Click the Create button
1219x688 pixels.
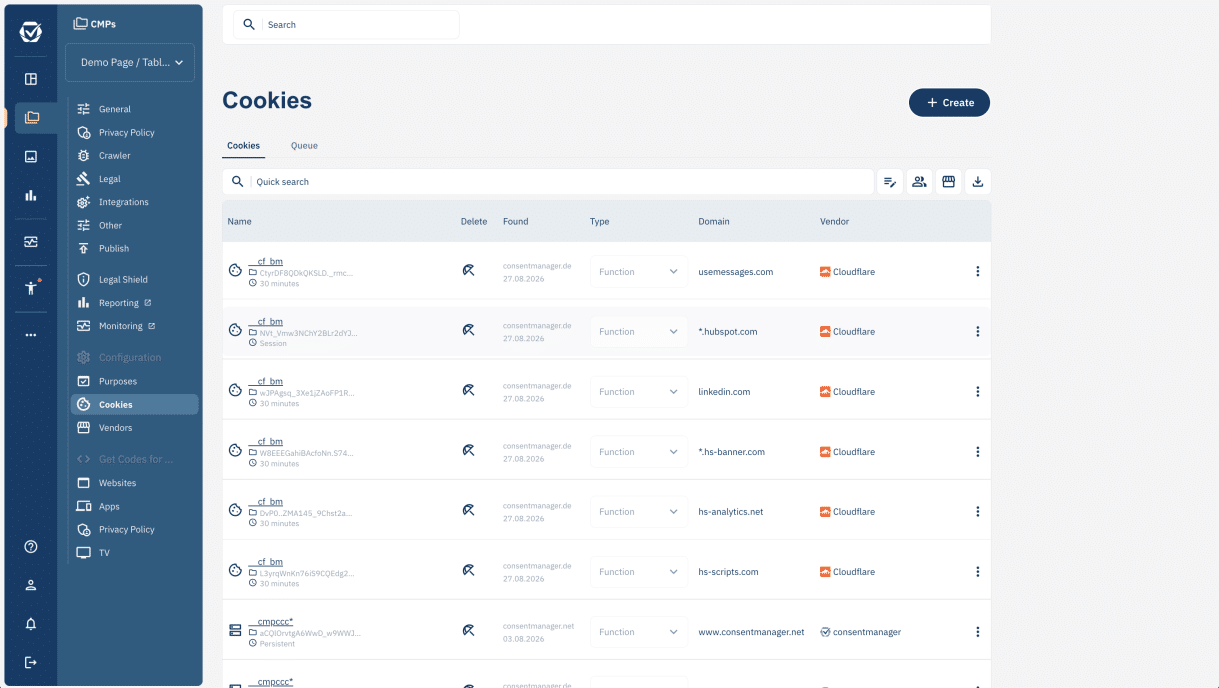(949, 103)
